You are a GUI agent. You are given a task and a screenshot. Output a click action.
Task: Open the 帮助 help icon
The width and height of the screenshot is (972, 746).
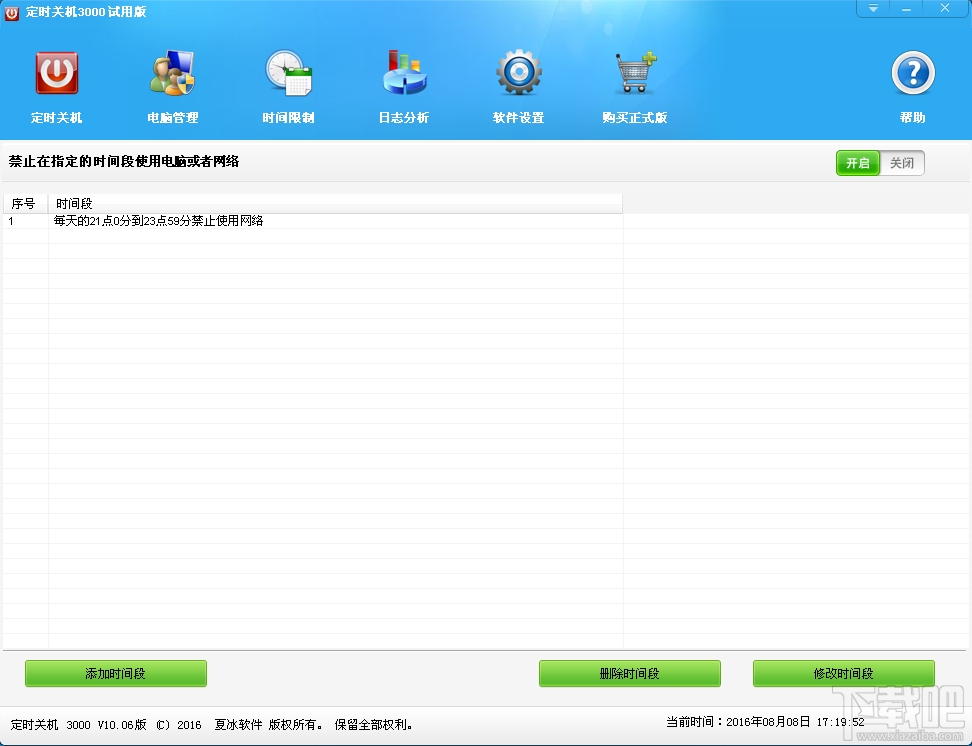pos(912,85)
